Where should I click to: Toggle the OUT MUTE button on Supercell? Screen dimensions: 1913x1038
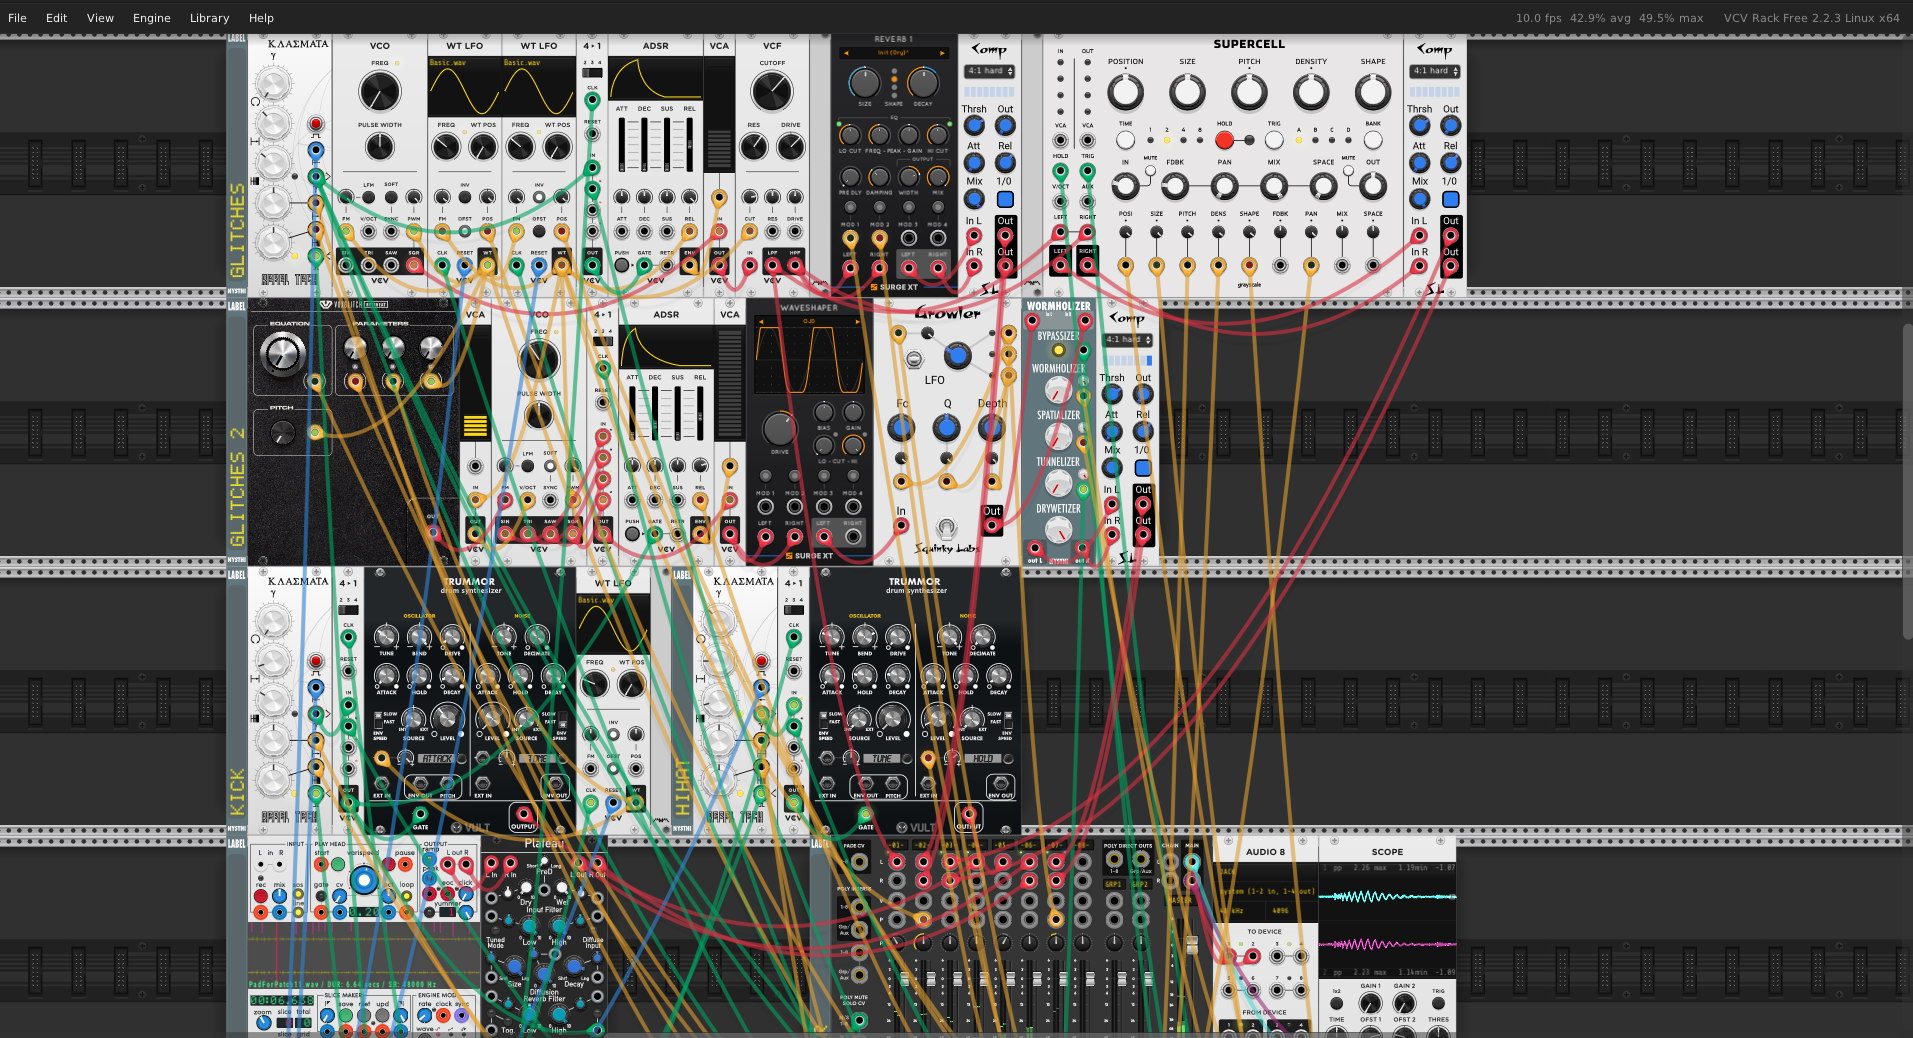(x=1348, y=171)
